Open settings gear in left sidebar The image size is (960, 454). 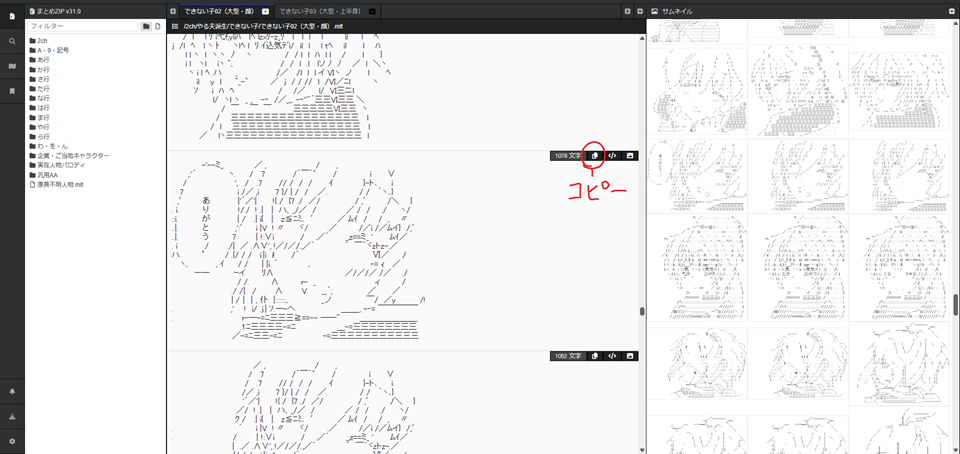click(12, 441)
